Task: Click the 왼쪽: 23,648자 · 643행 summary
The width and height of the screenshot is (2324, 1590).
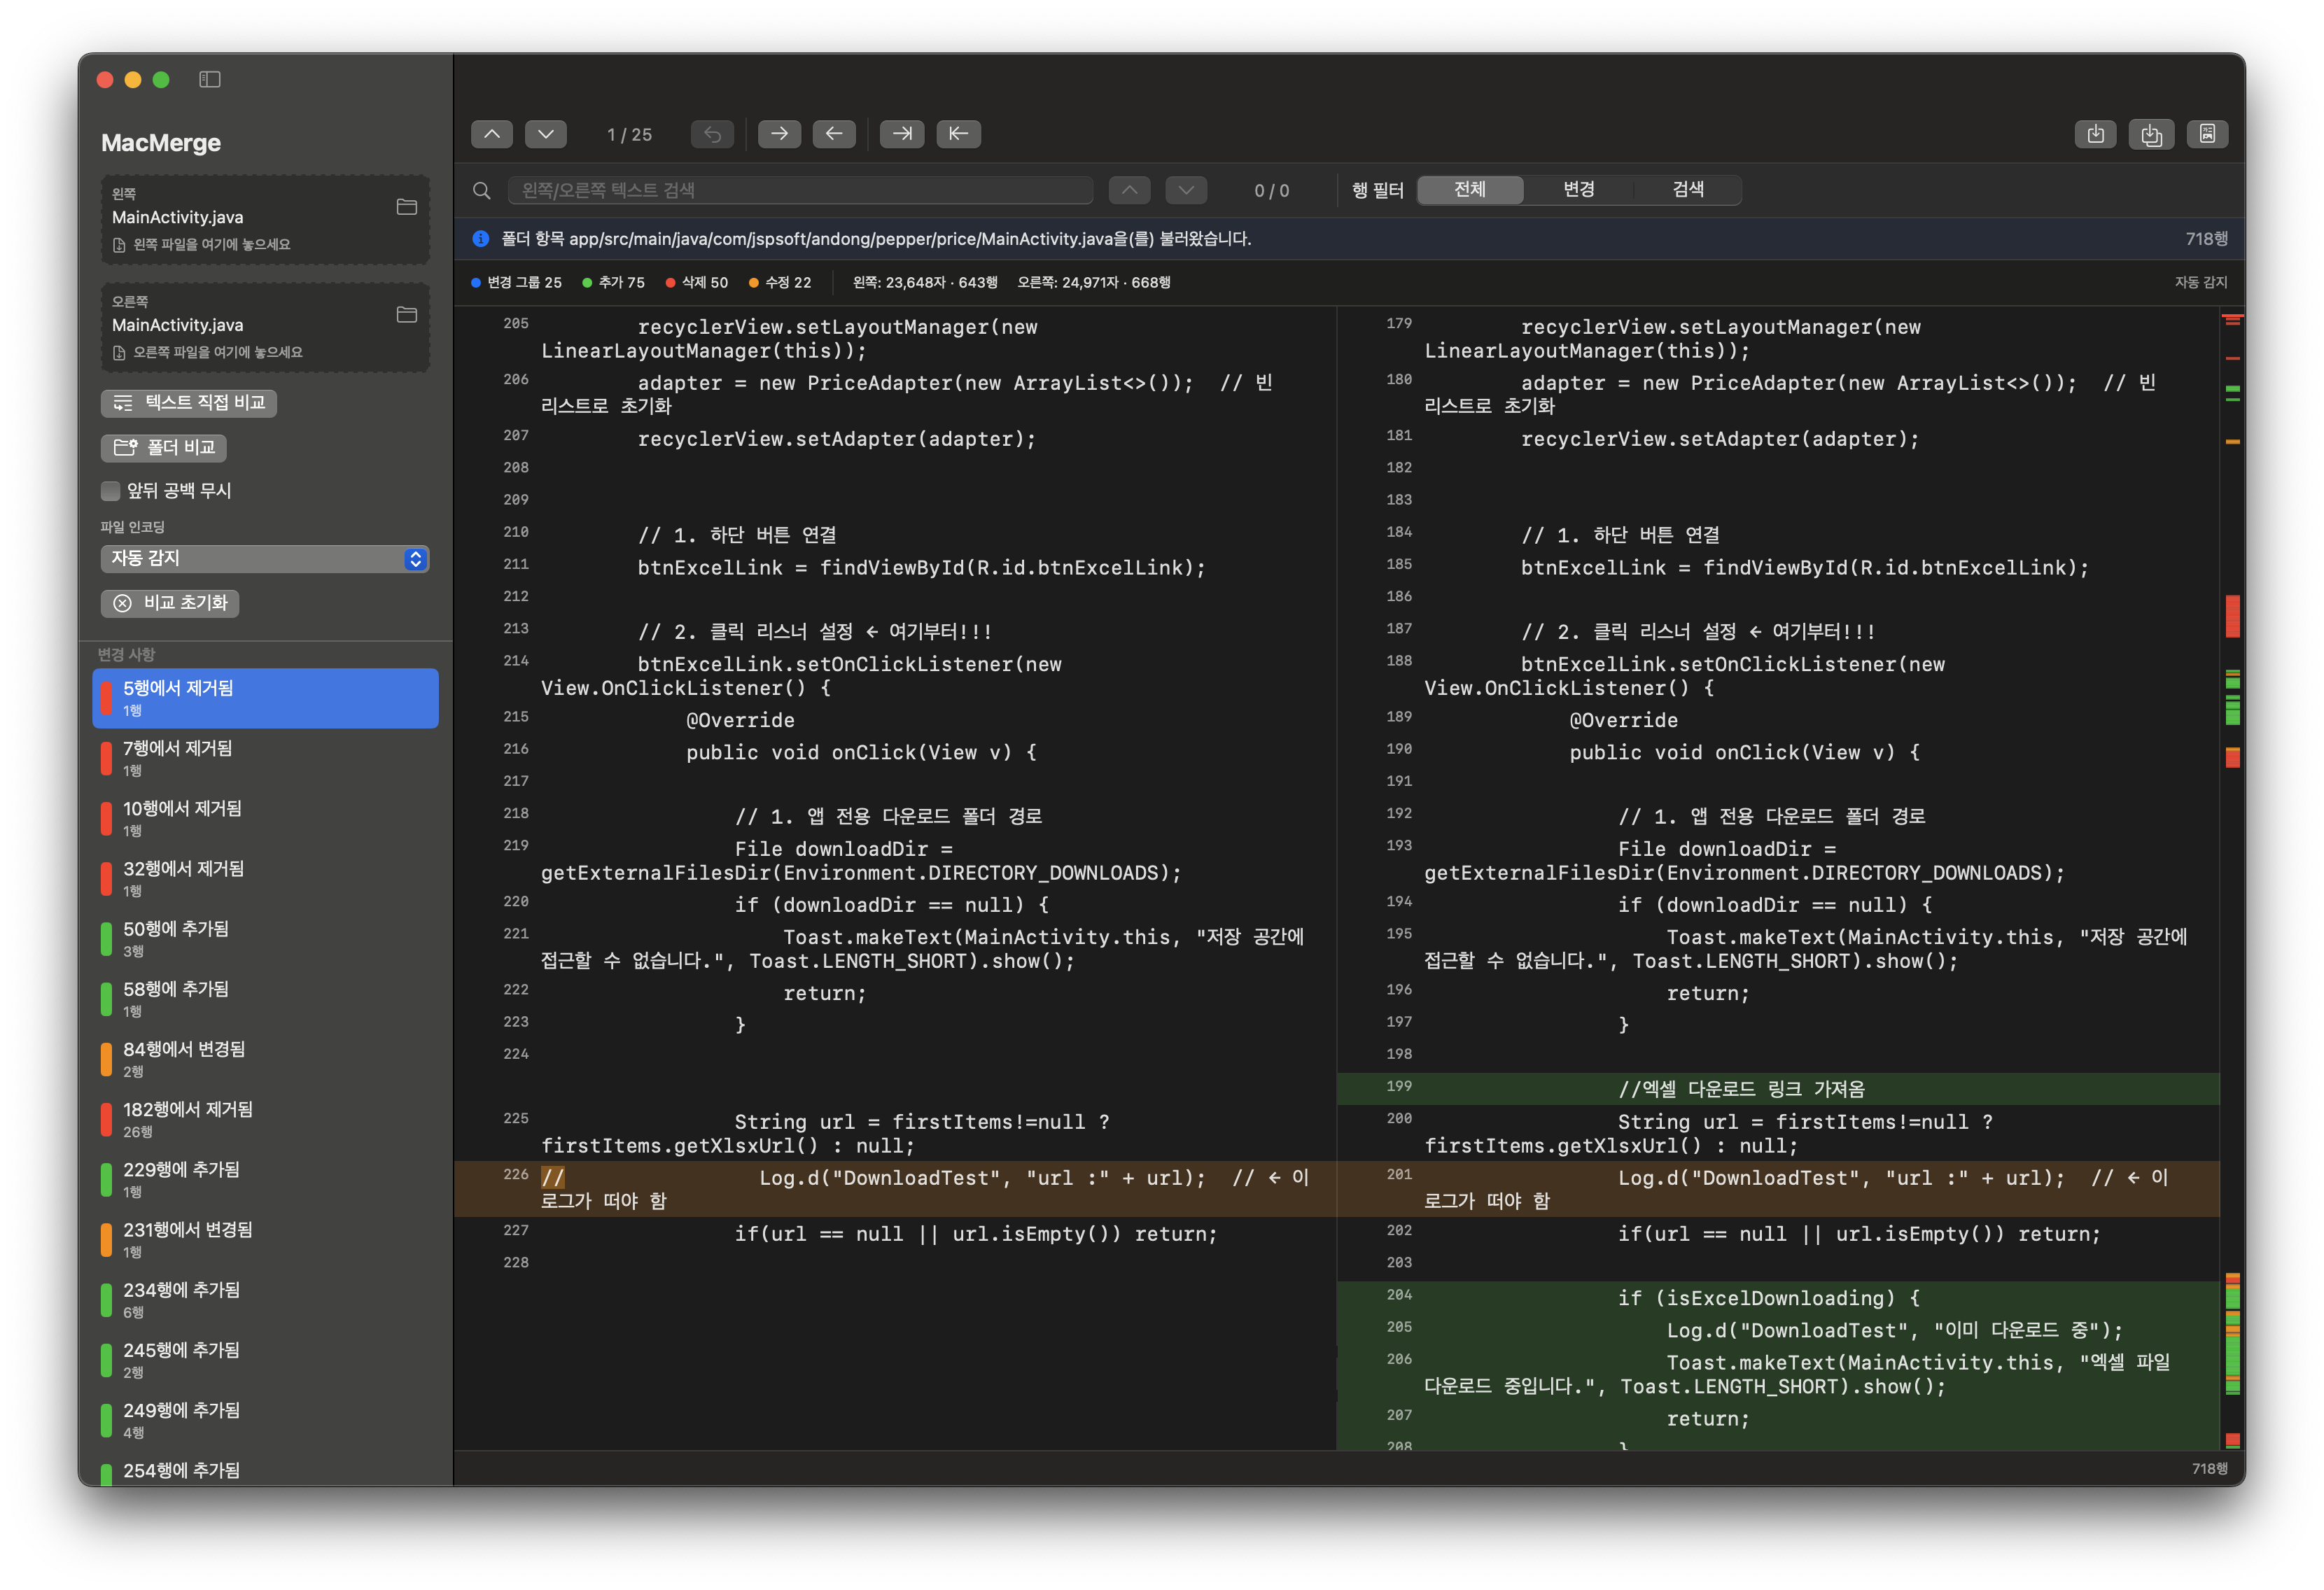Action: pyautogui.click(x=925, y=283)
